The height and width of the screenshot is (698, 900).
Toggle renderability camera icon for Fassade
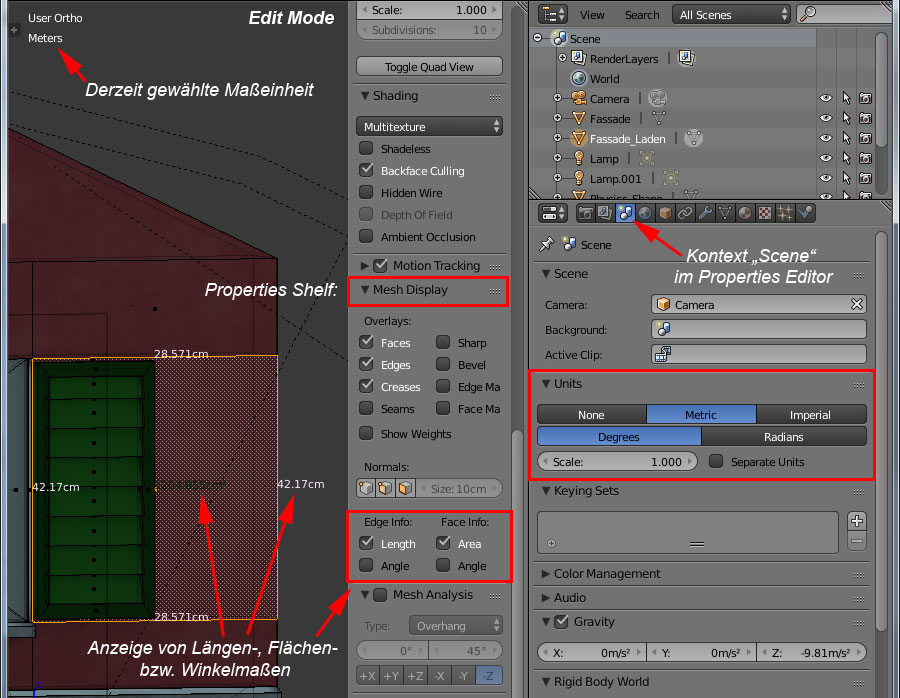coord(865,118)
